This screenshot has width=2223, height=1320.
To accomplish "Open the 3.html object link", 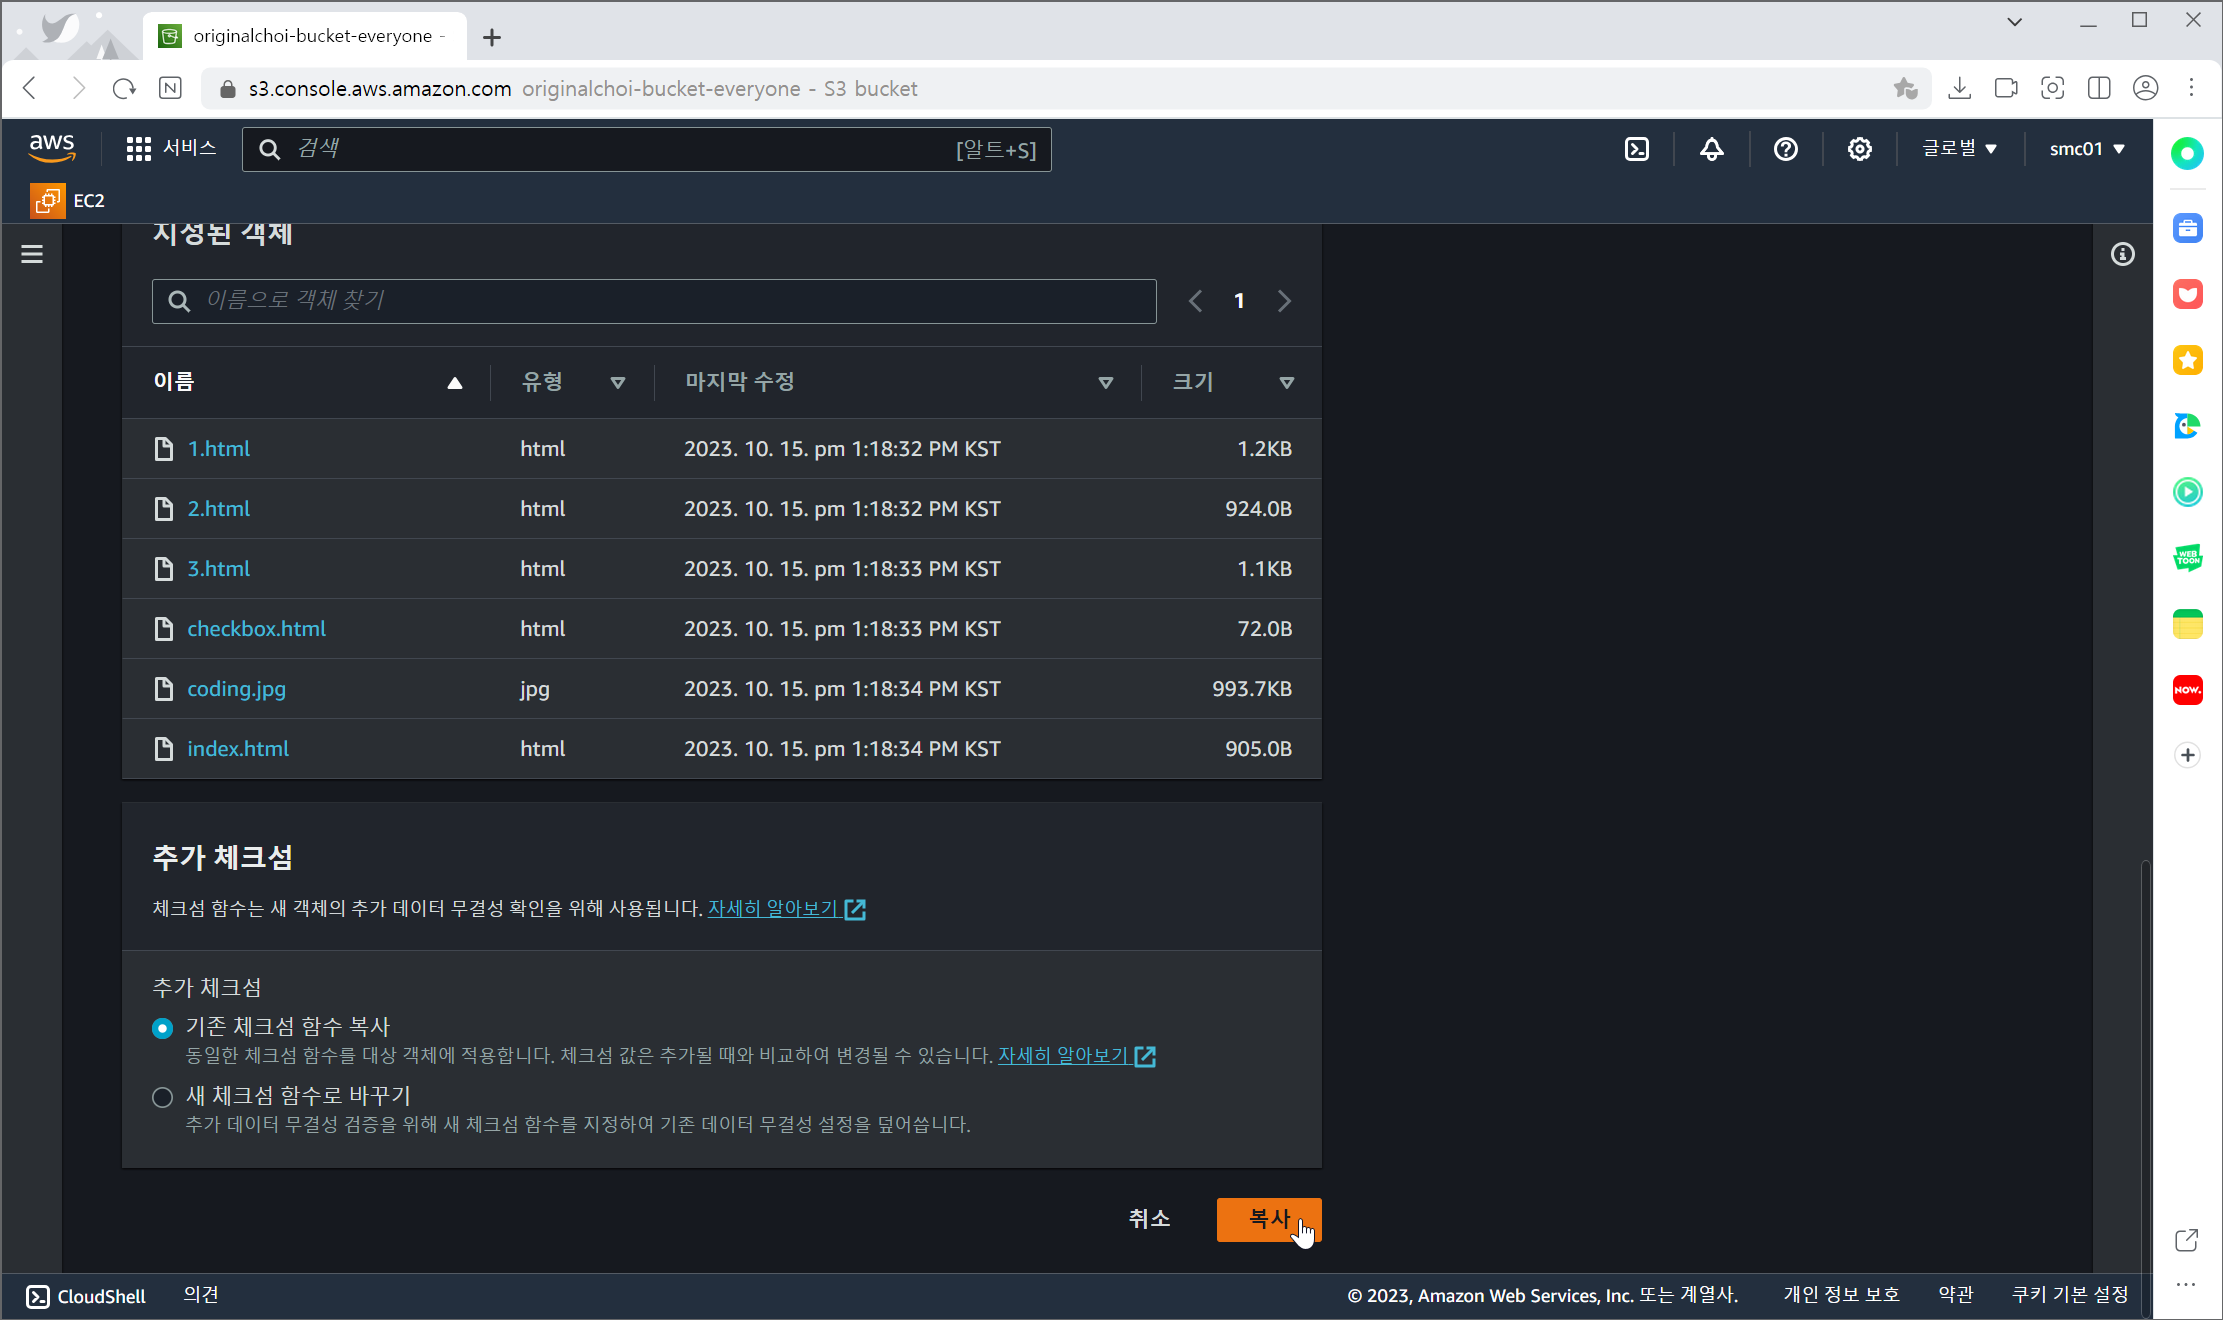I will click(x=219, y=568).
